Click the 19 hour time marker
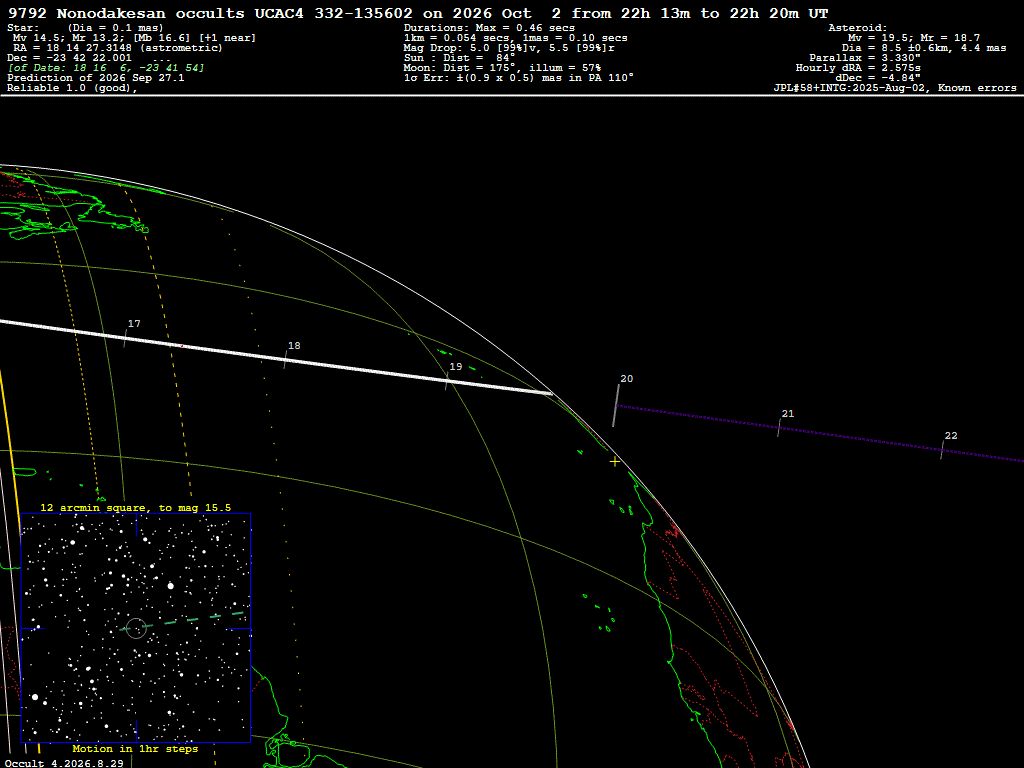This screenshot has width=1024, height=768. point(456,367)
